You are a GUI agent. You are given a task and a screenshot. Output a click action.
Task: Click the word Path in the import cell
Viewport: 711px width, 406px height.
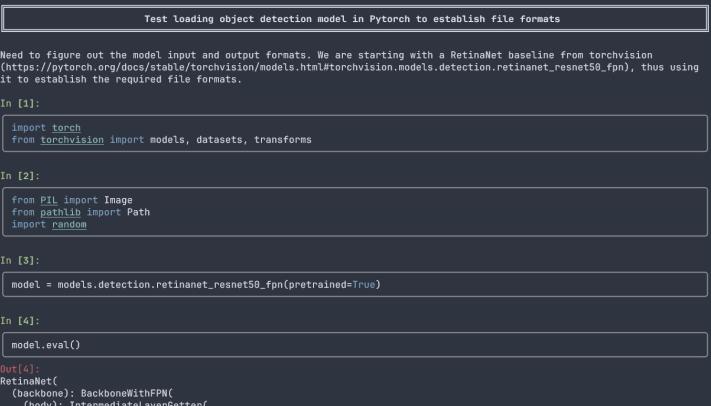click(x=138, y=212)
